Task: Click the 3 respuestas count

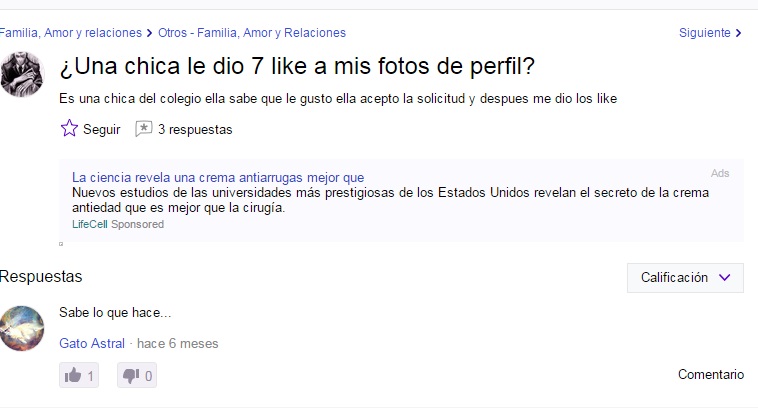Action: point(195,130)
